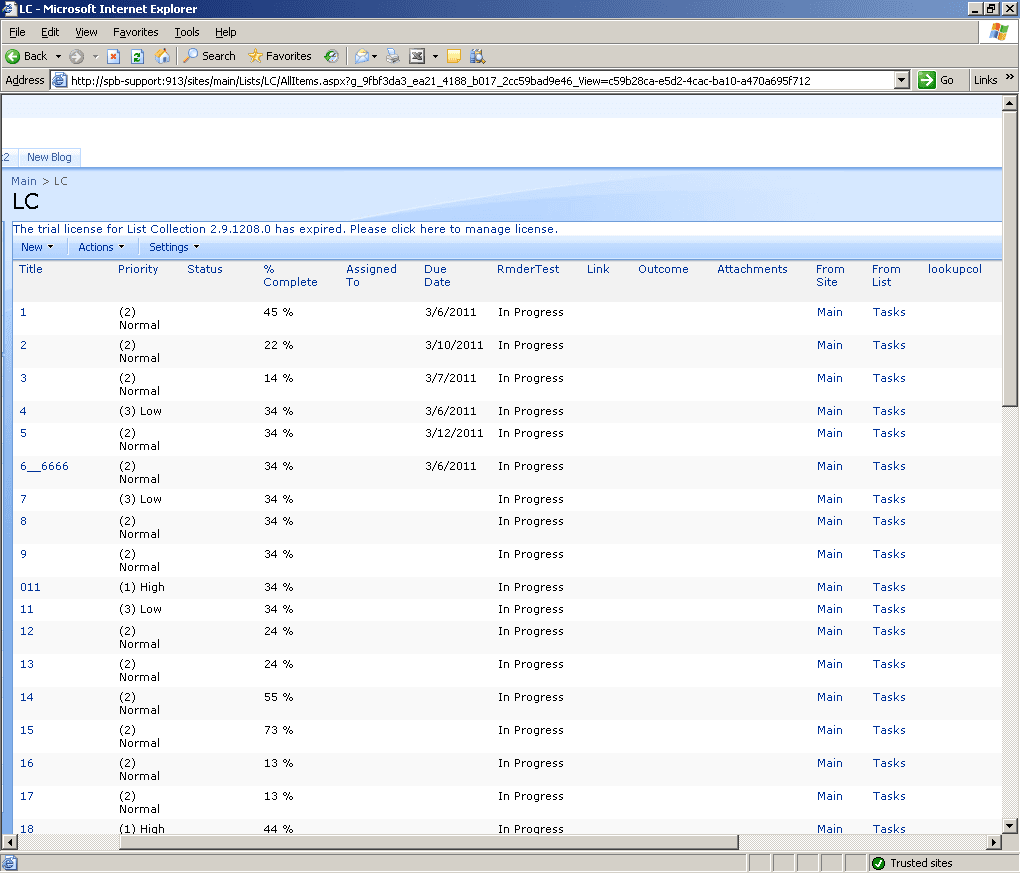Screen dimensions: 1020x873
Task: Open the New dropdown menu
Action: point(37,247)
